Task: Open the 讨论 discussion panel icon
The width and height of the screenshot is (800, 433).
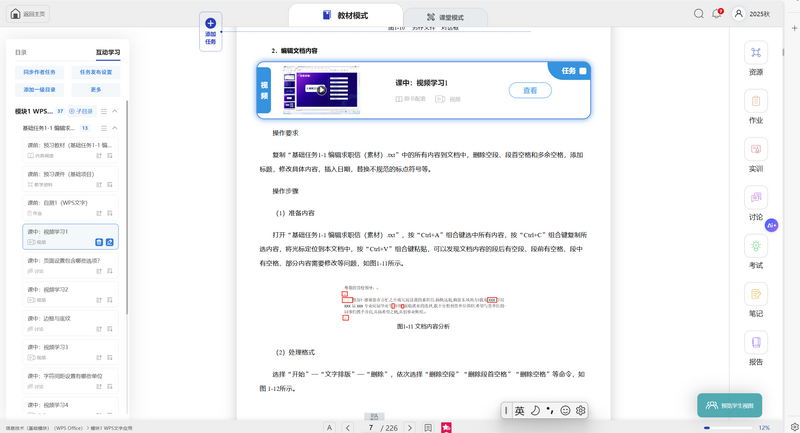Action: click(x=756, y=197)
